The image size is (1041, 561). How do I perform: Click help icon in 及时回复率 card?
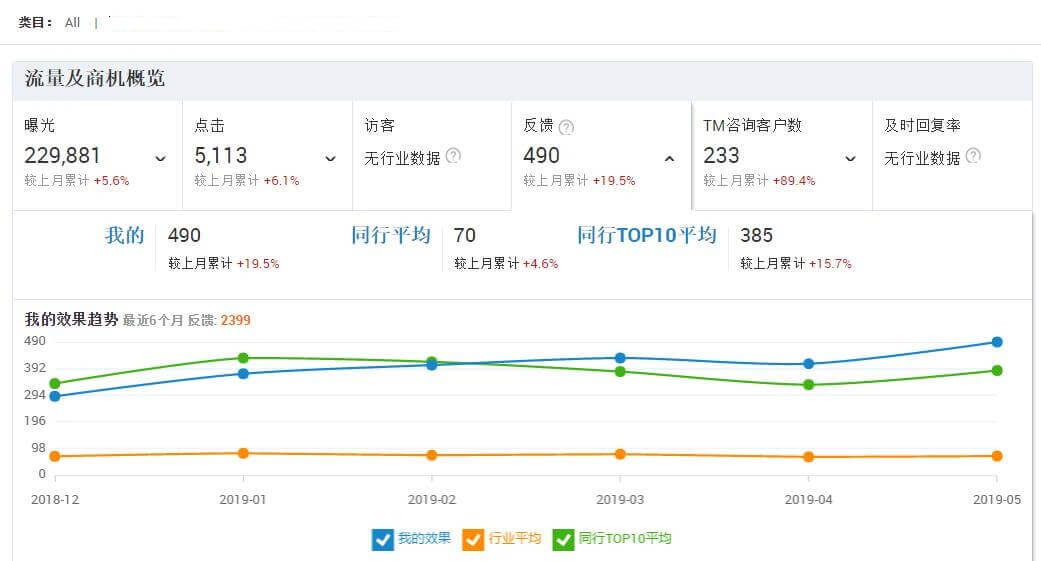(x=973, y=156)
